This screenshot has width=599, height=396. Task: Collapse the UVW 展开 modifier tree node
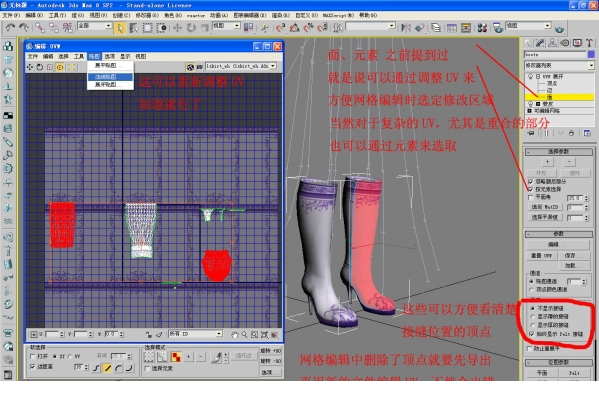click(537, 77)
